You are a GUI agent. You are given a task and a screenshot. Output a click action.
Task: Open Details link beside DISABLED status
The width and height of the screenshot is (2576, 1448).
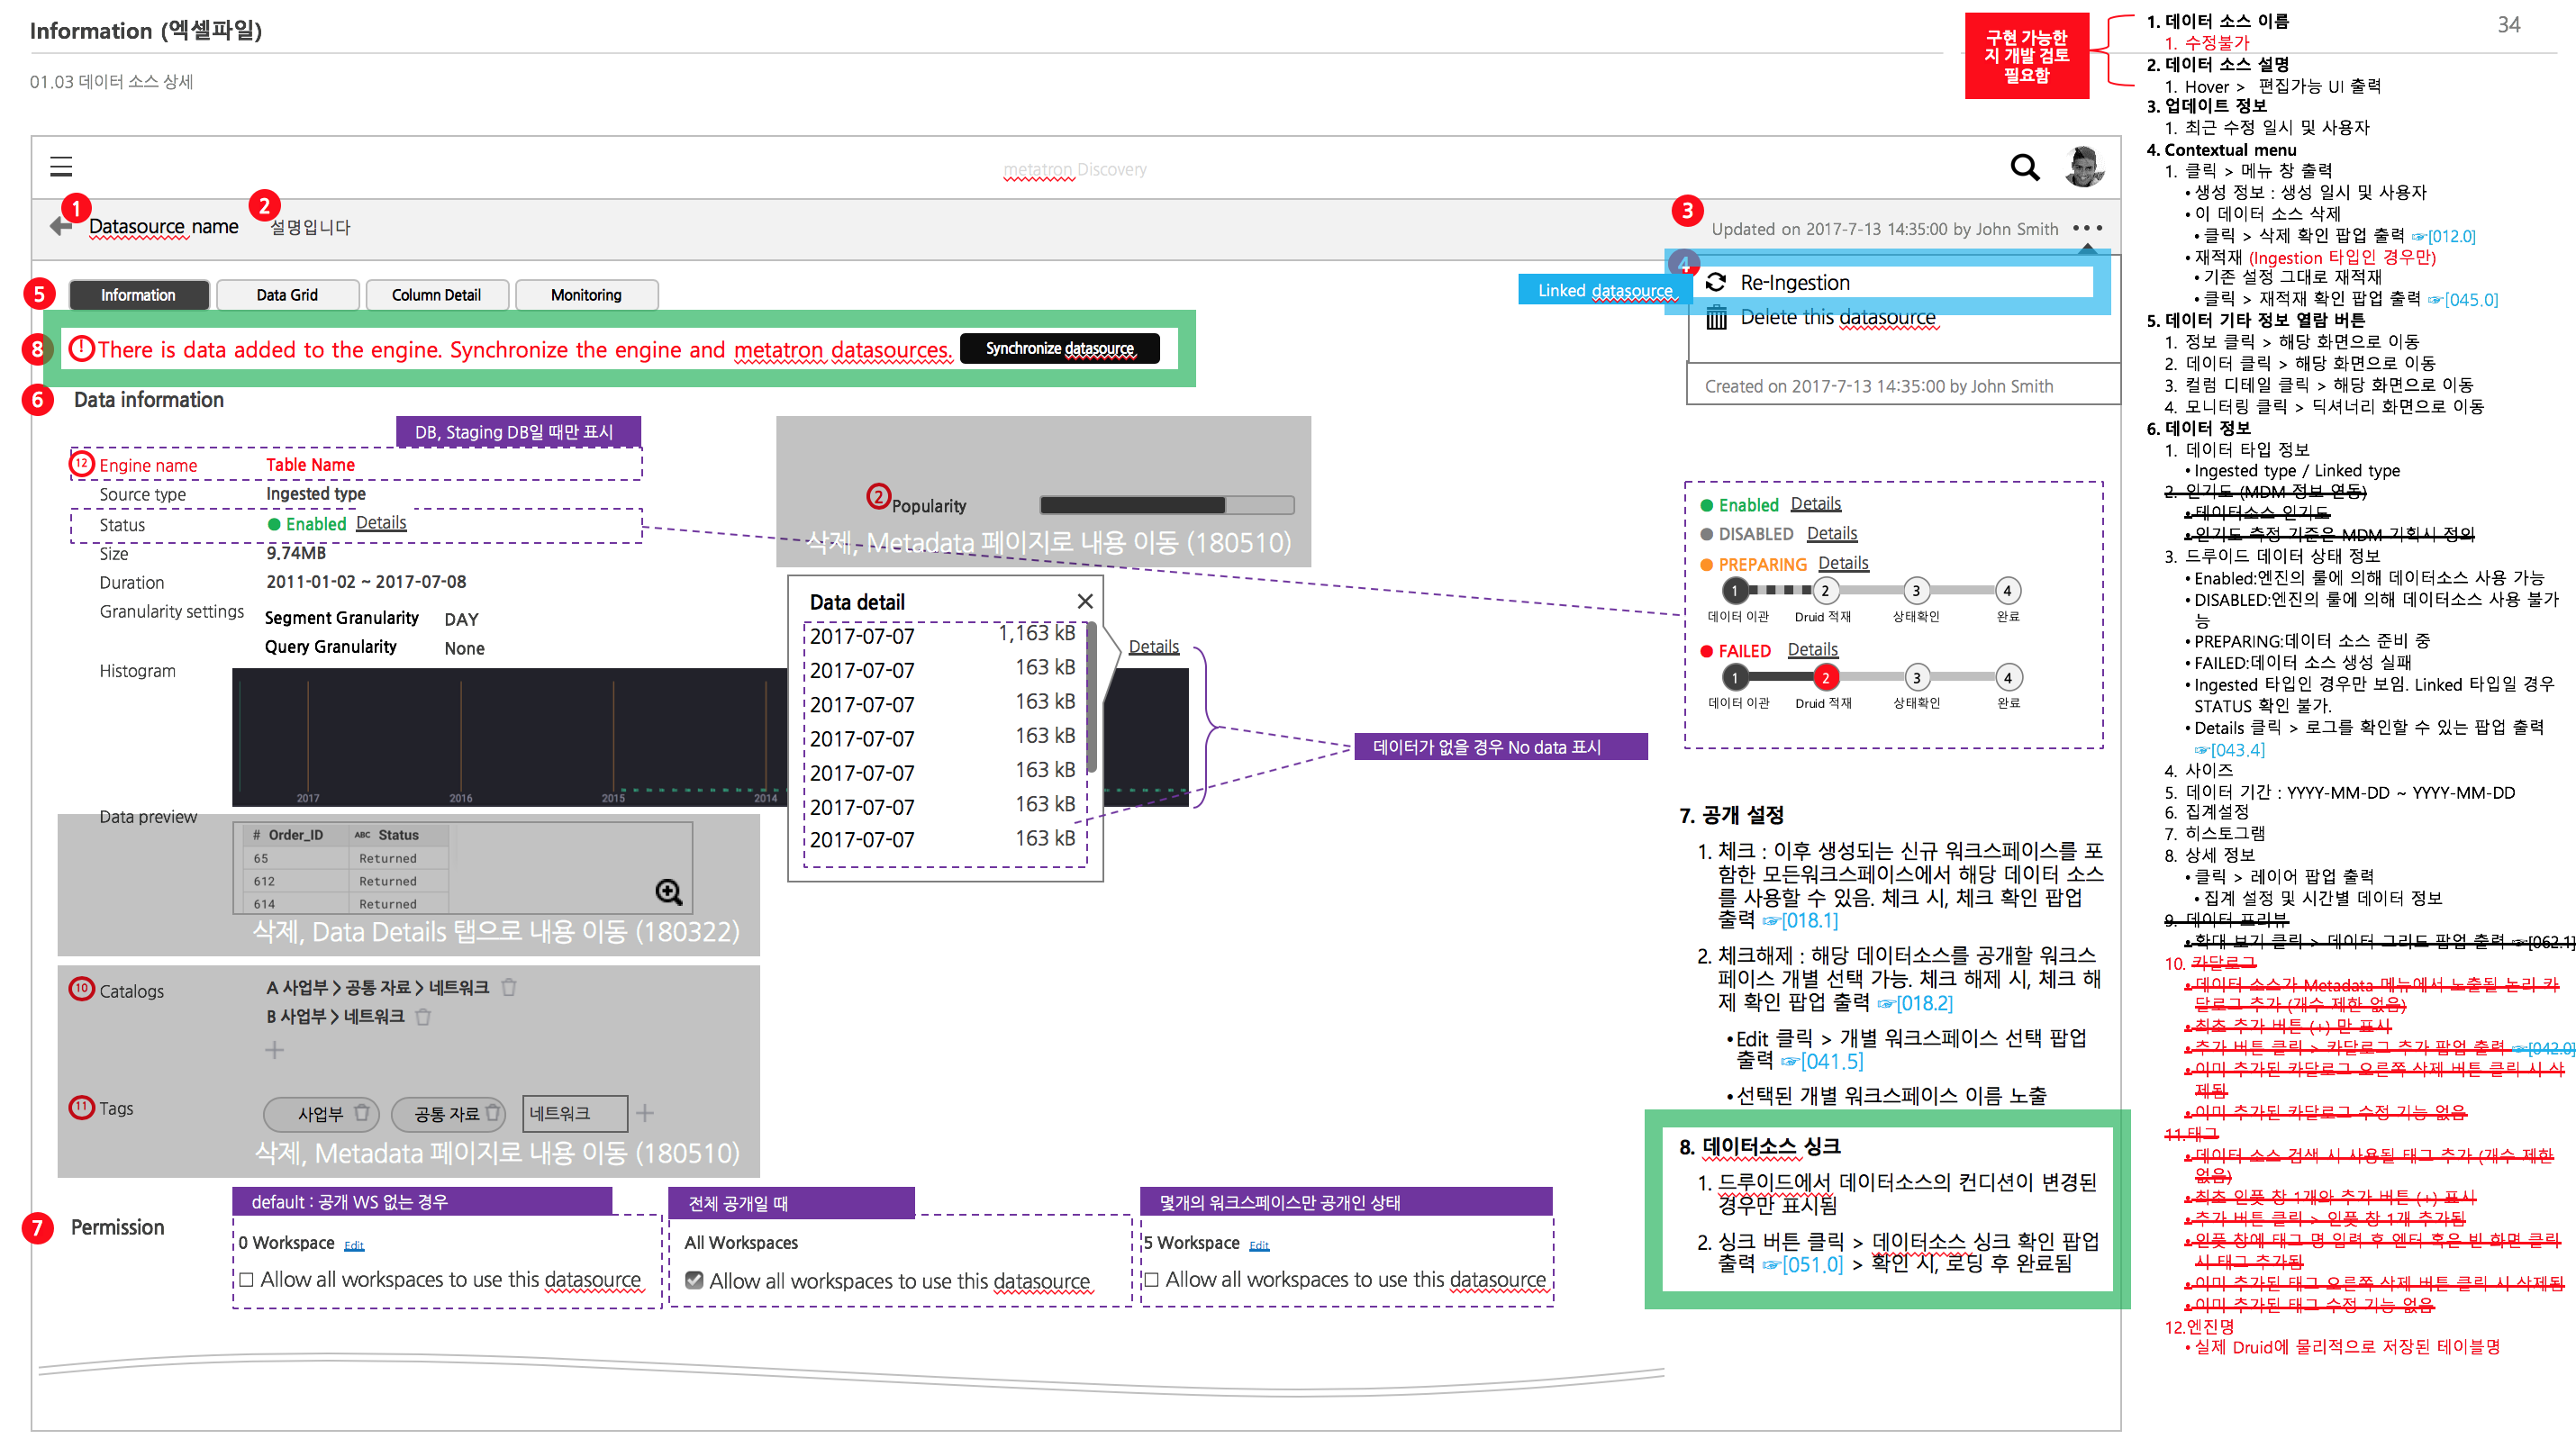(1832, 534)
